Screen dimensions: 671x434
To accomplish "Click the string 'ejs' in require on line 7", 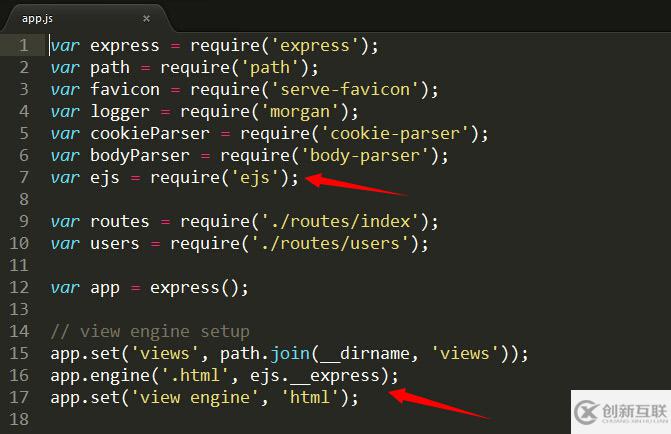I will click(255, 177).
